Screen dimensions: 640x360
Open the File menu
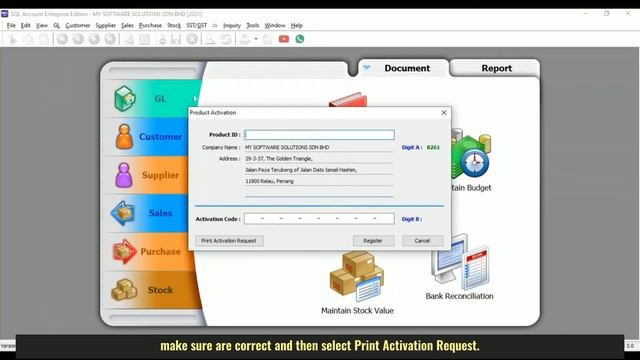tap(11, 25)
